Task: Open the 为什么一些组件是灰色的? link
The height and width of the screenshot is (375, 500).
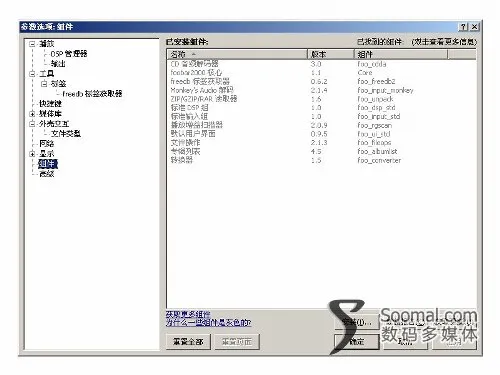Action: tap(208, 322)
